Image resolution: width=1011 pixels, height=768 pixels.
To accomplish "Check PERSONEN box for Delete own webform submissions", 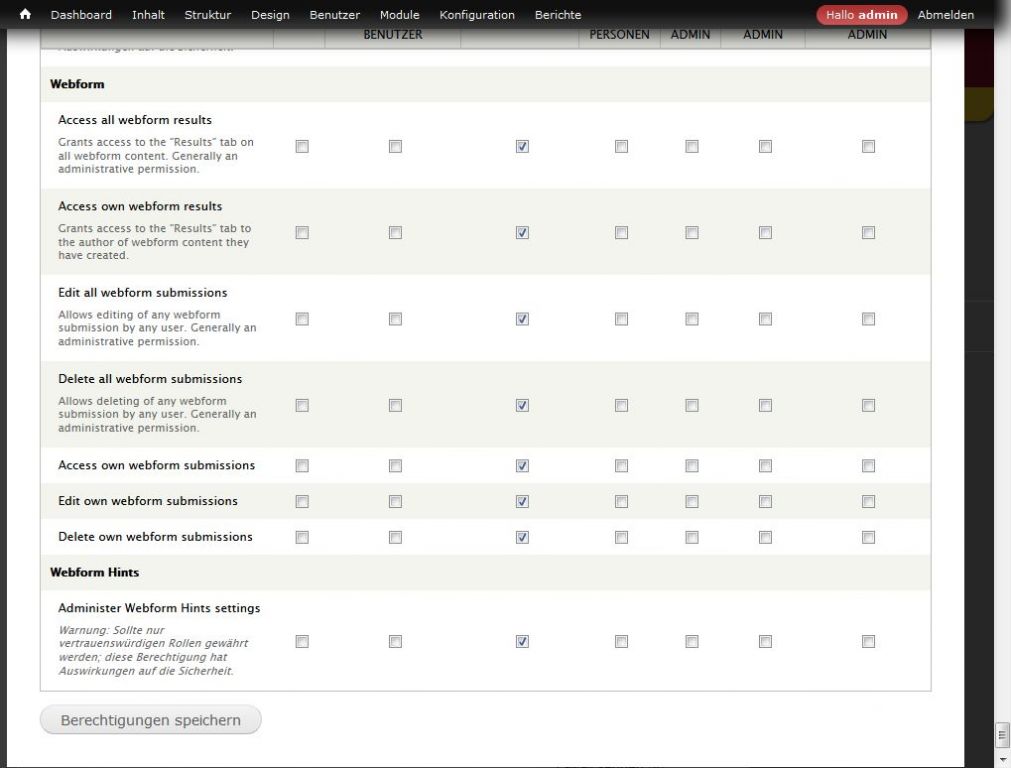I will 621,537.
